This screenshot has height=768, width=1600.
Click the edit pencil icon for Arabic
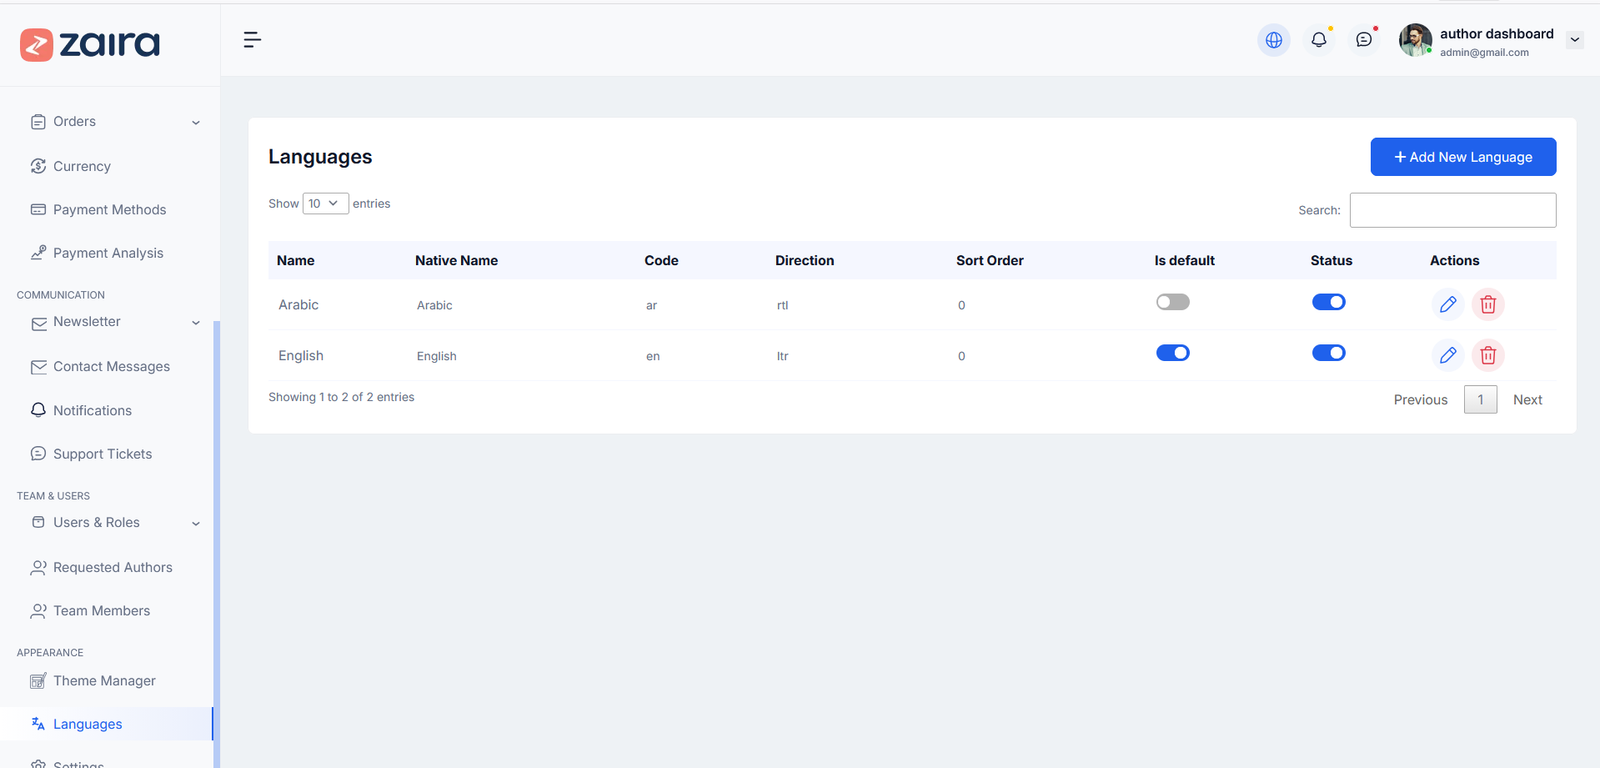pos(1447,304)
